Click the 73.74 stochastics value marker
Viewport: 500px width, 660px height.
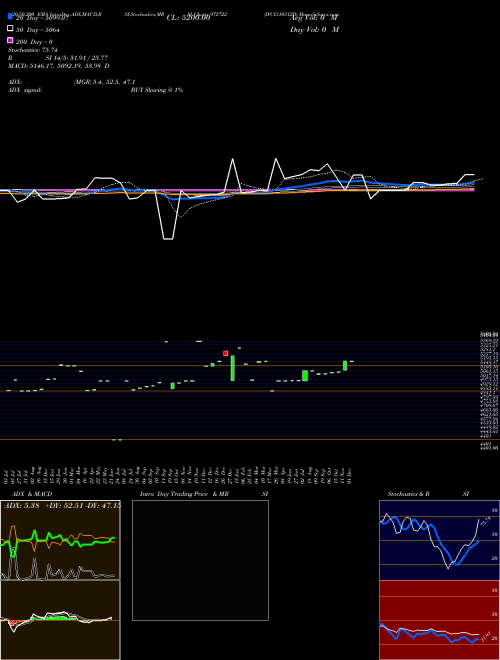[484, 522]
